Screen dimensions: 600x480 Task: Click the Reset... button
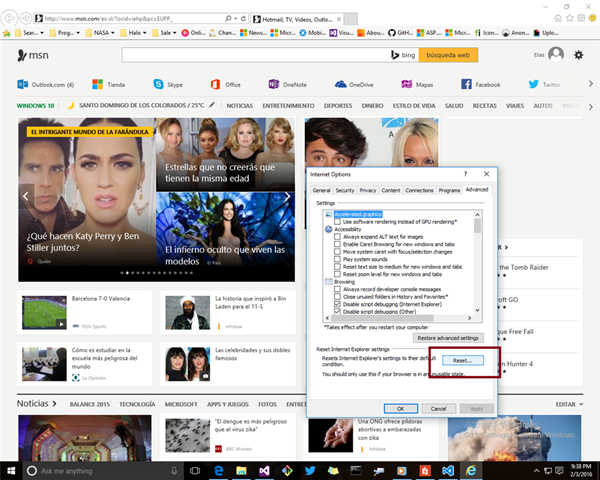[461, 360]
